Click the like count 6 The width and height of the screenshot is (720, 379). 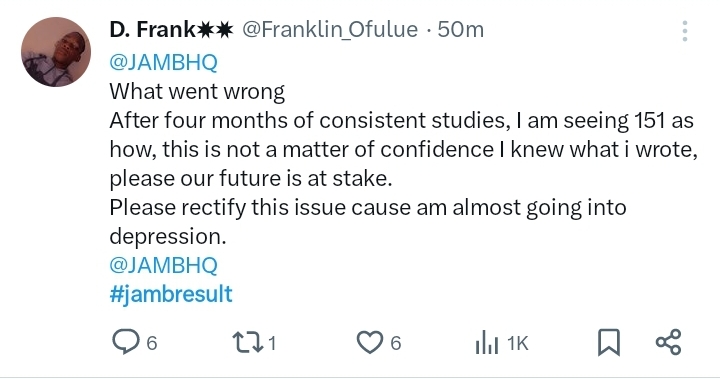point(396,344)
